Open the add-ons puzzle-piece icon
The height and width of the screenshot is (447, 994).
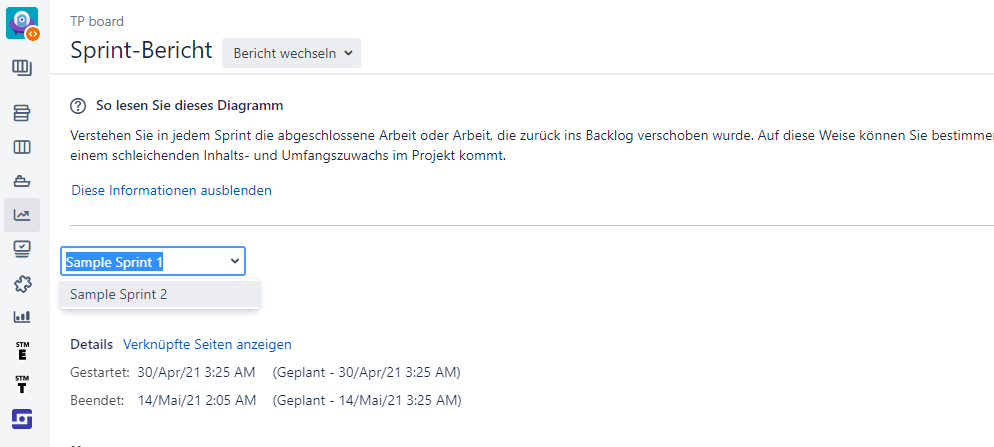[x=22, y=283]
